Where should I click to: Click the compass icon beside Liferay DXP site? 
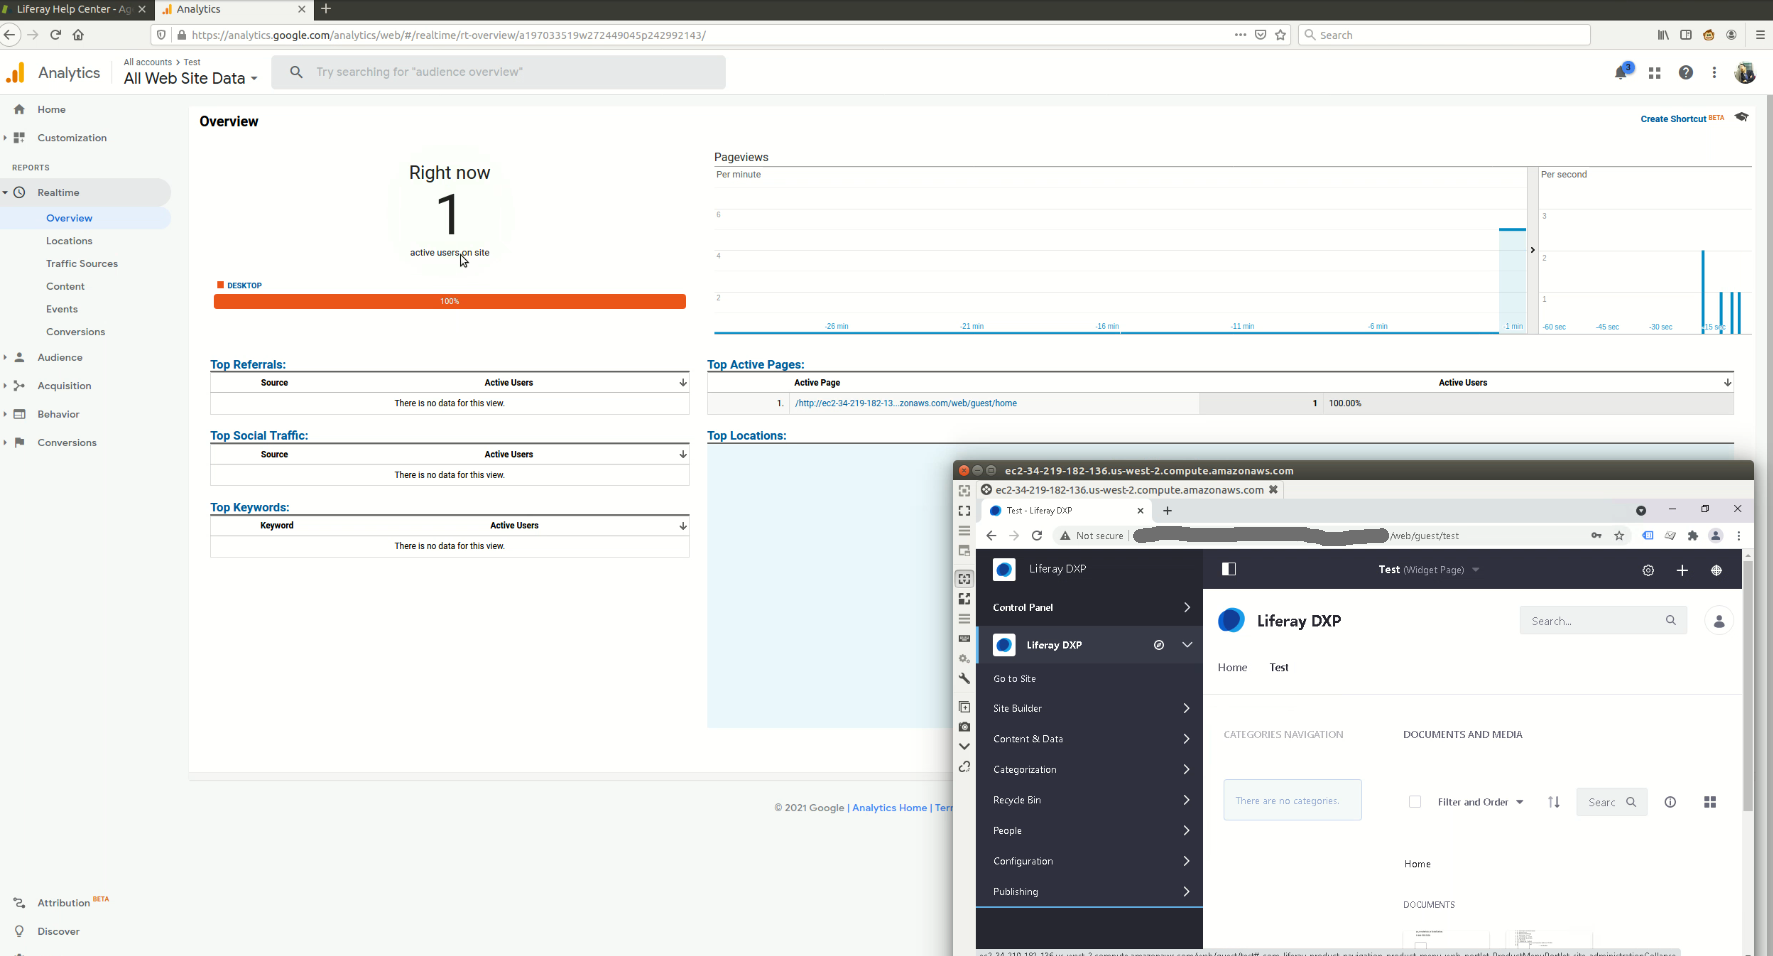click(1159, 645)
